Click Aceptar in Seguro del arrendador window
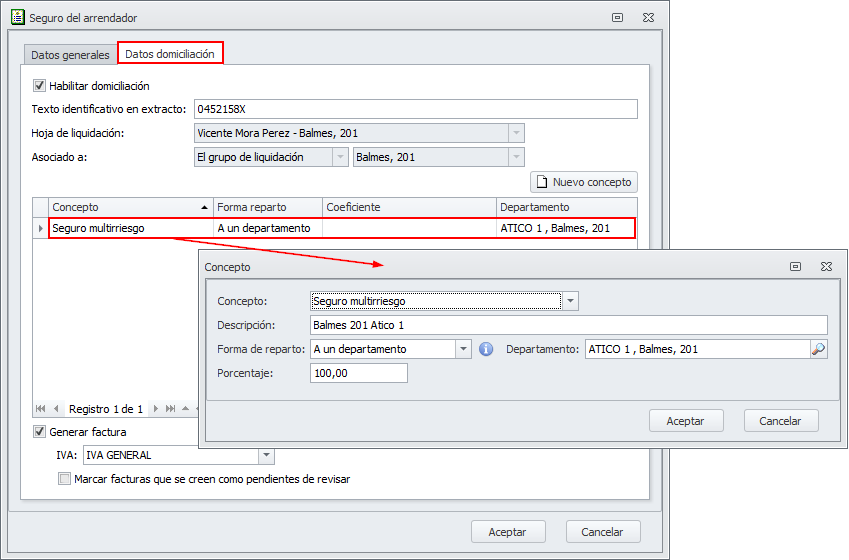The height and width of the screenshot is (560, 849). pyautogui.click(x=508, y=532)
